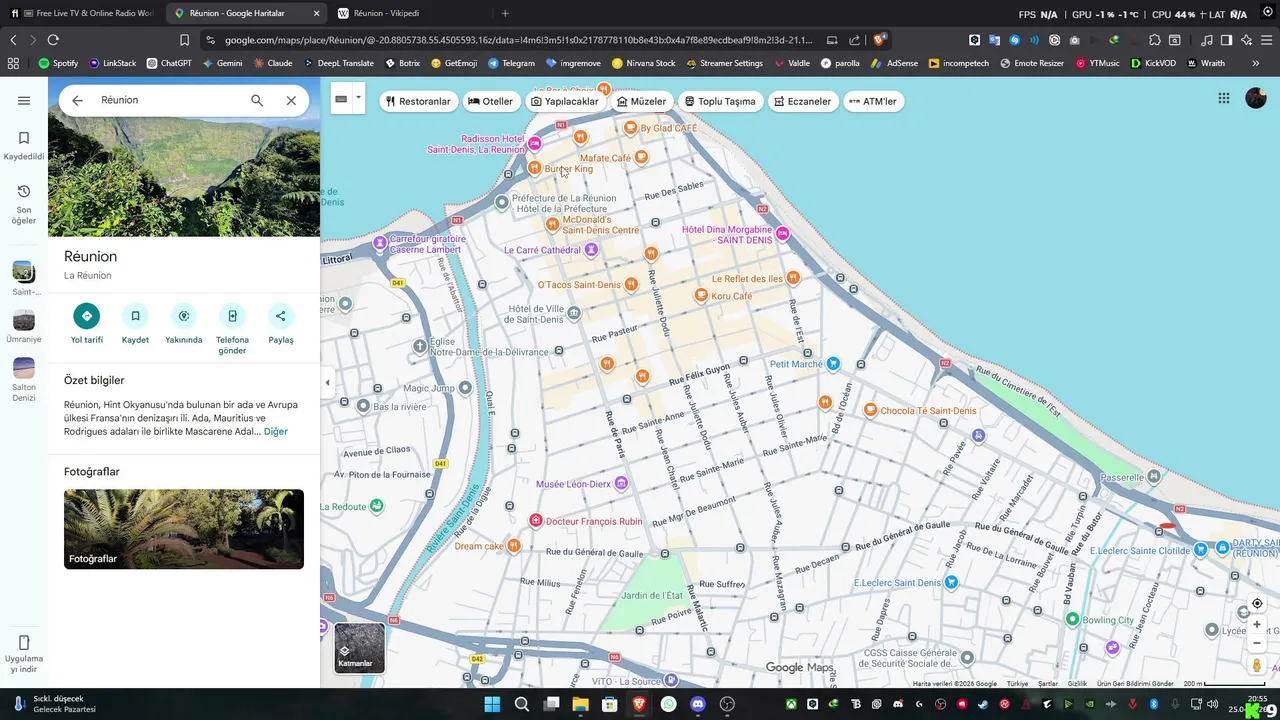Click the Şartlar link

point(1048,684)
